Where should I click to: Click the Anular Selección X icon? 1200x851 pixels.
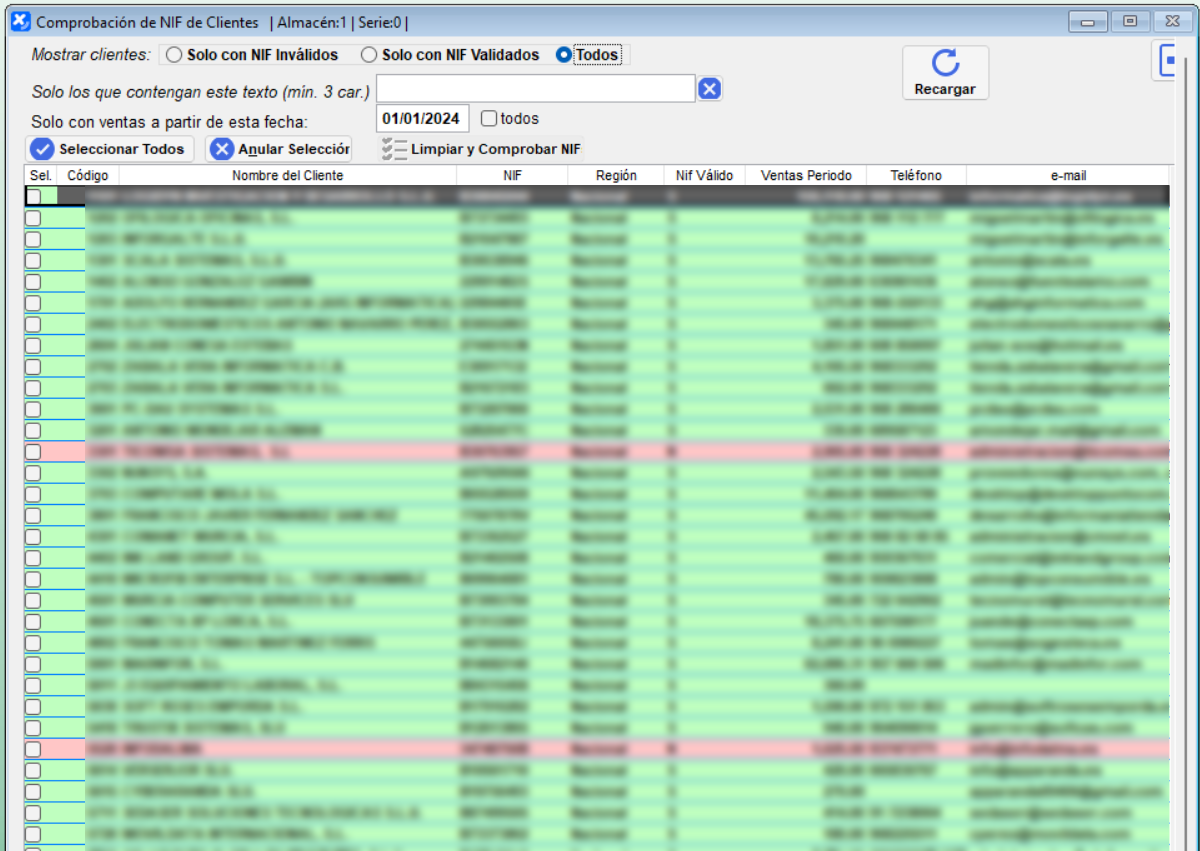point(222,149)
